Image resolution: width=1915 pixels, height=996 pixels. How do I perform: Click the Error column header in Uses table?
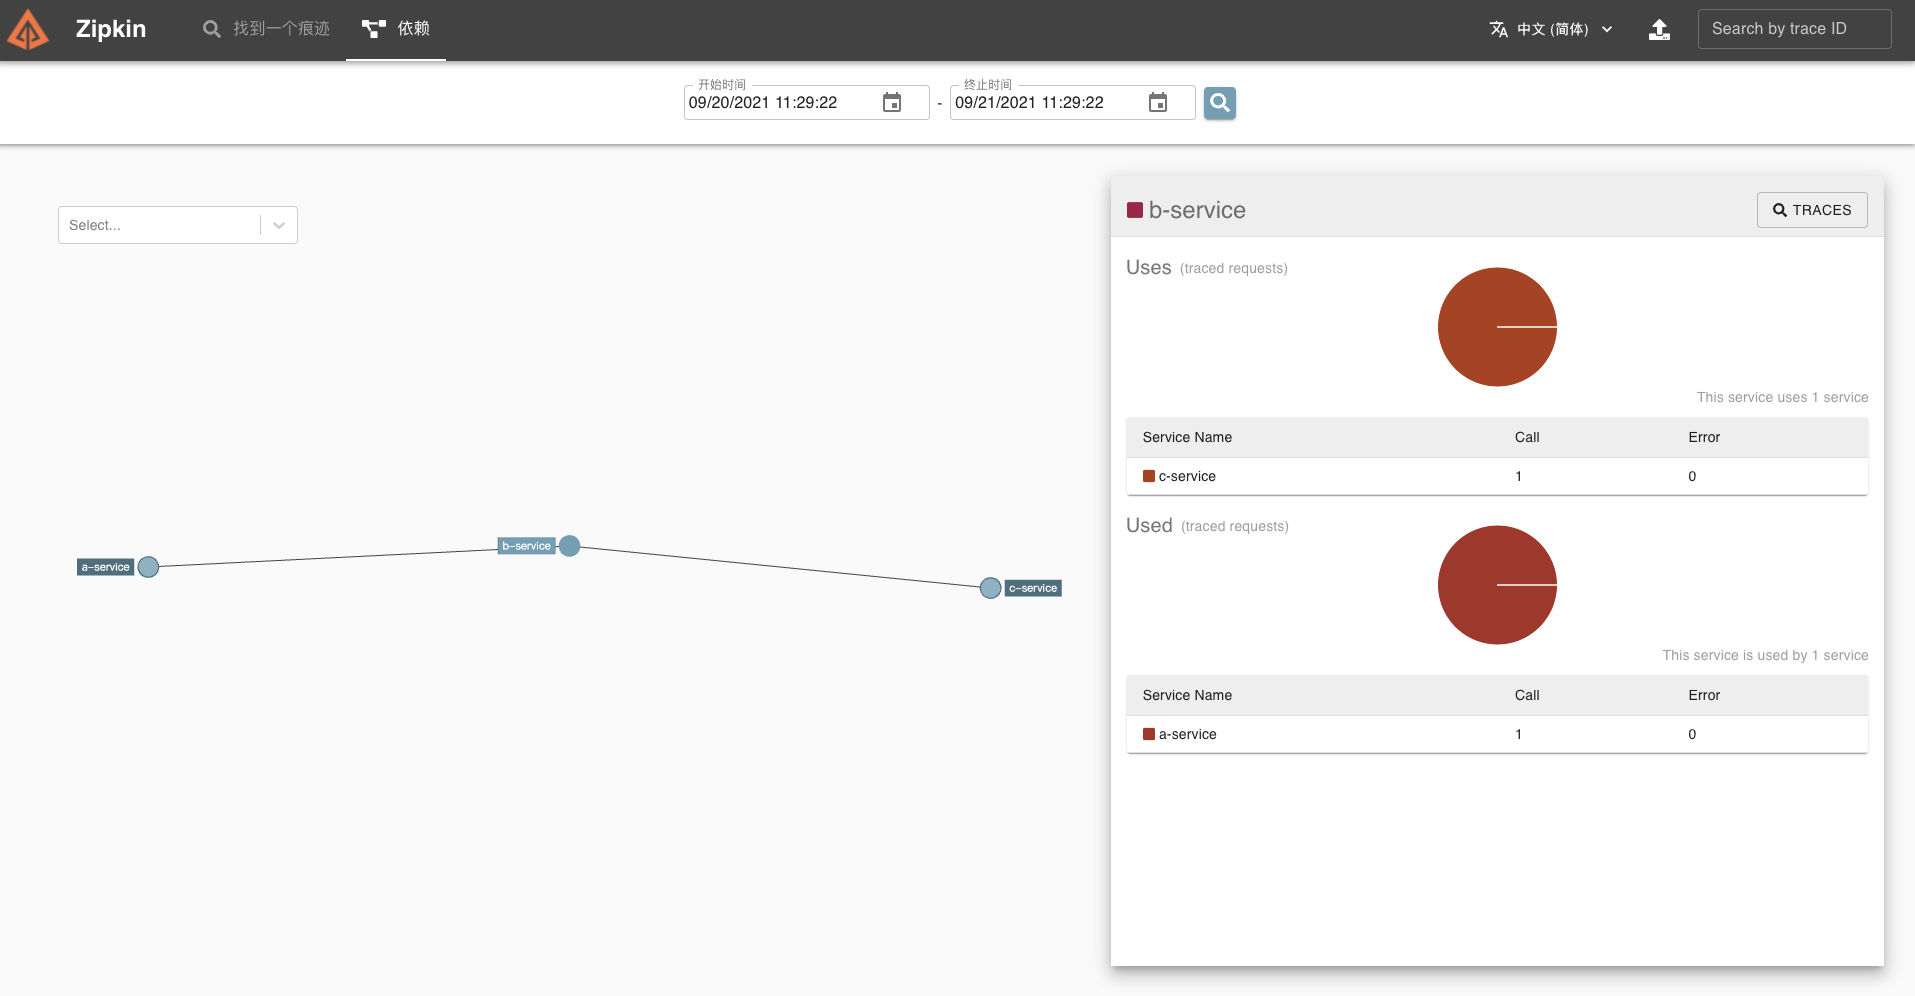(x=1704, y=437)
